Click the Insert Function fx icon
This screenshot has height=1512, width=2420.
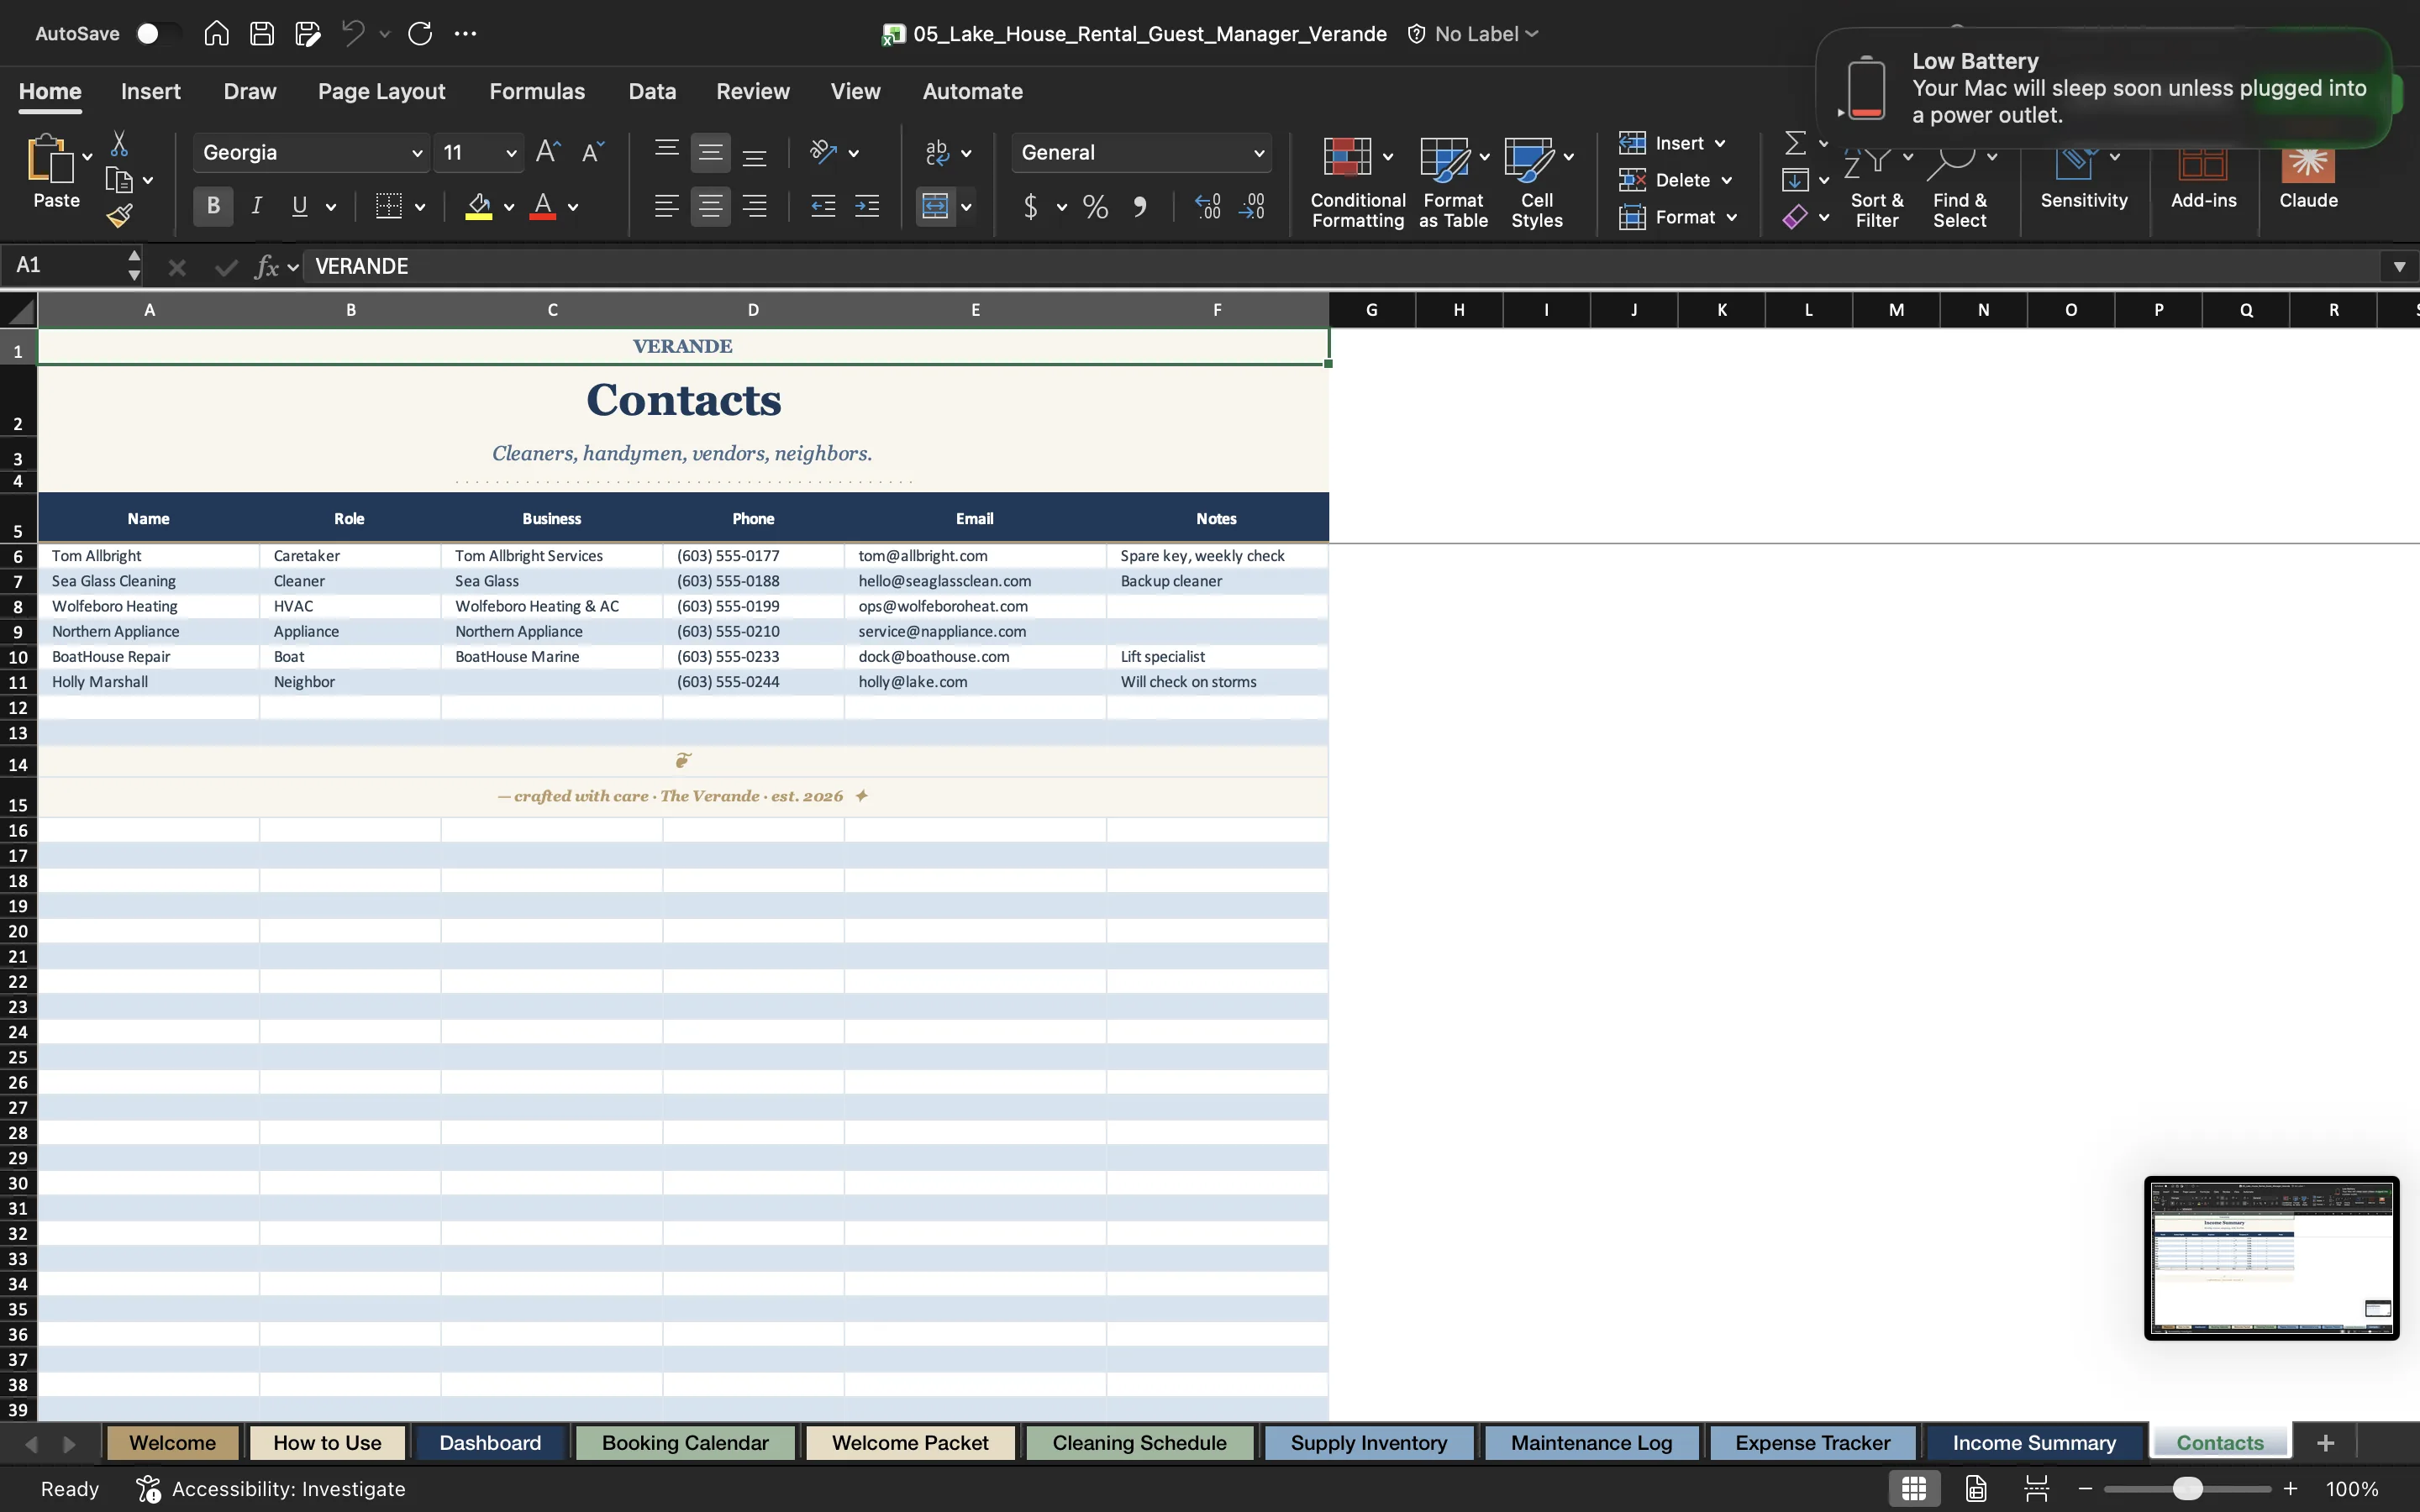tap(266, 266)
